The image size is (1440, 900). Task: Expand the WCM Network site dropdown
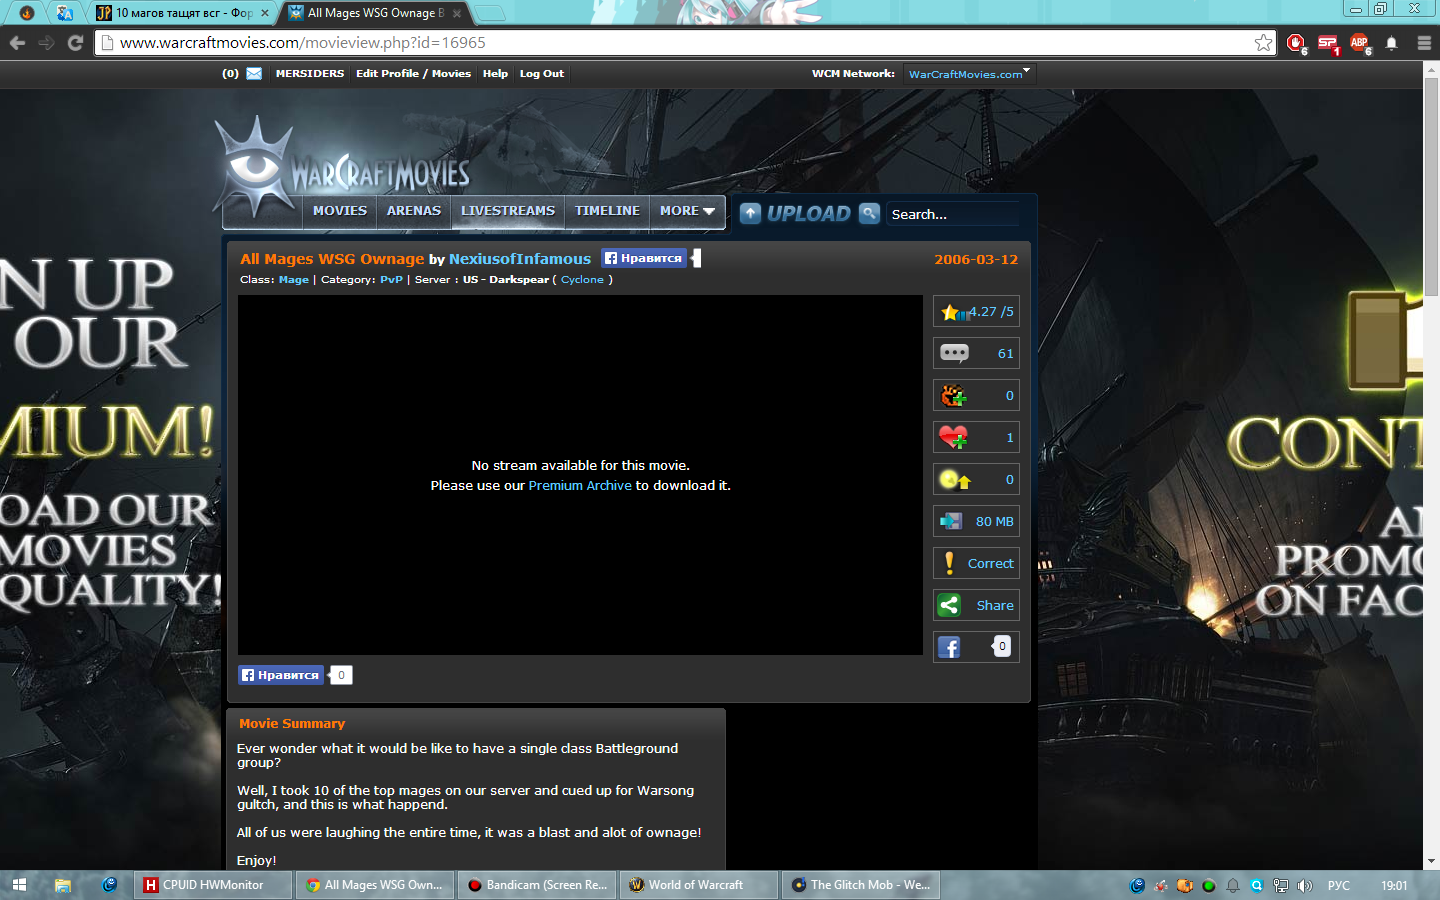[969, 73]
